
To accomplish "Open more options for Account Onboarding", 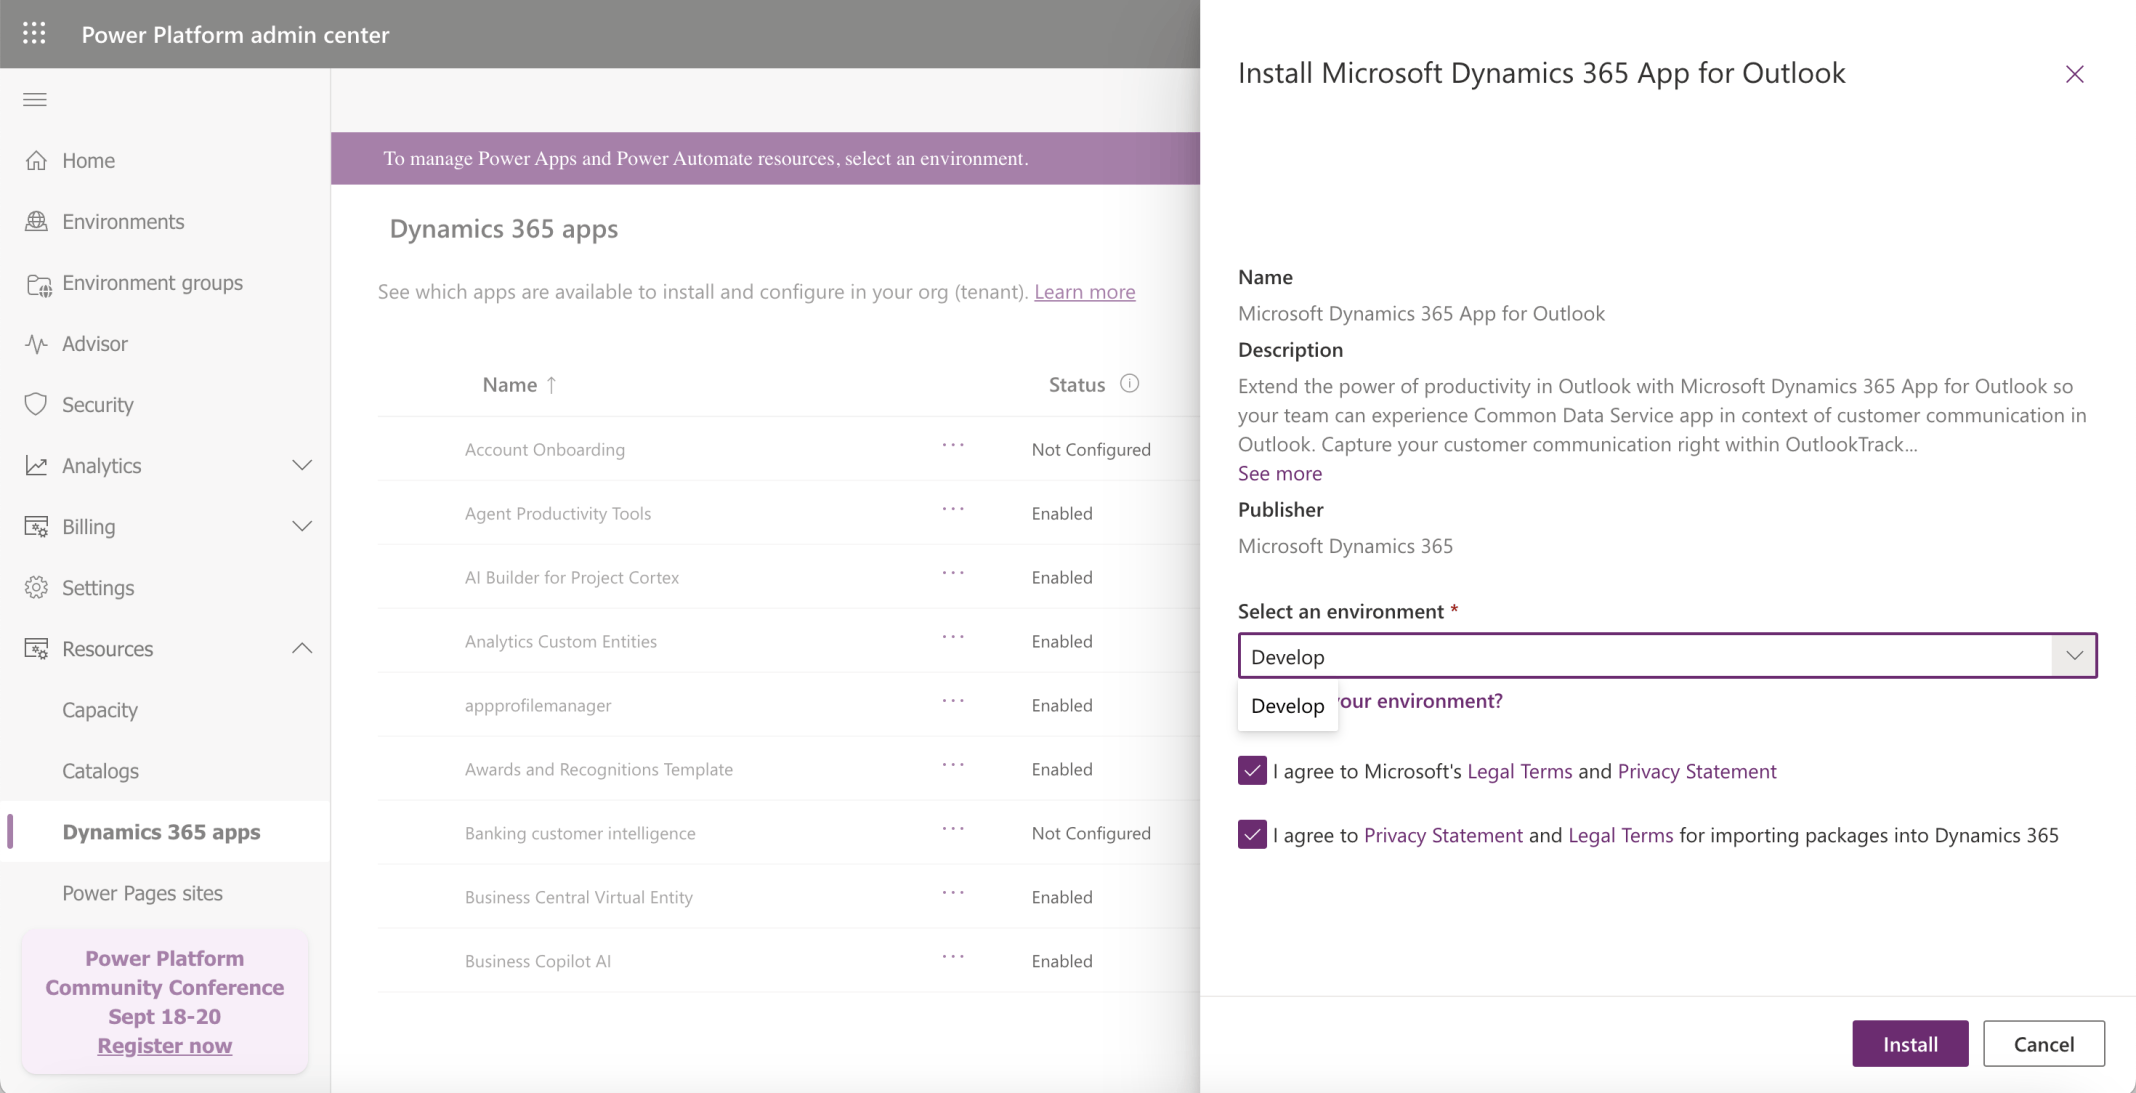I will point(953,445).
